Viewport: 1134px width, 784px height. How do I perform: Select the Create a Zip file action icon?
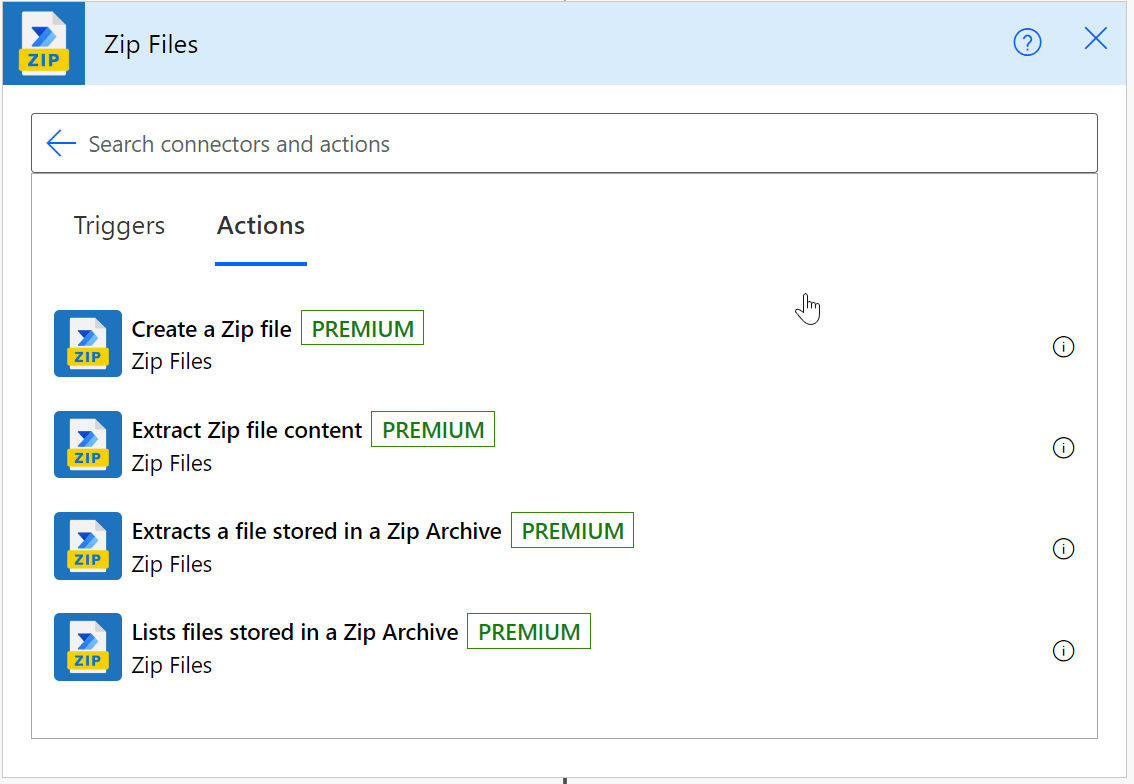point(87,344)
